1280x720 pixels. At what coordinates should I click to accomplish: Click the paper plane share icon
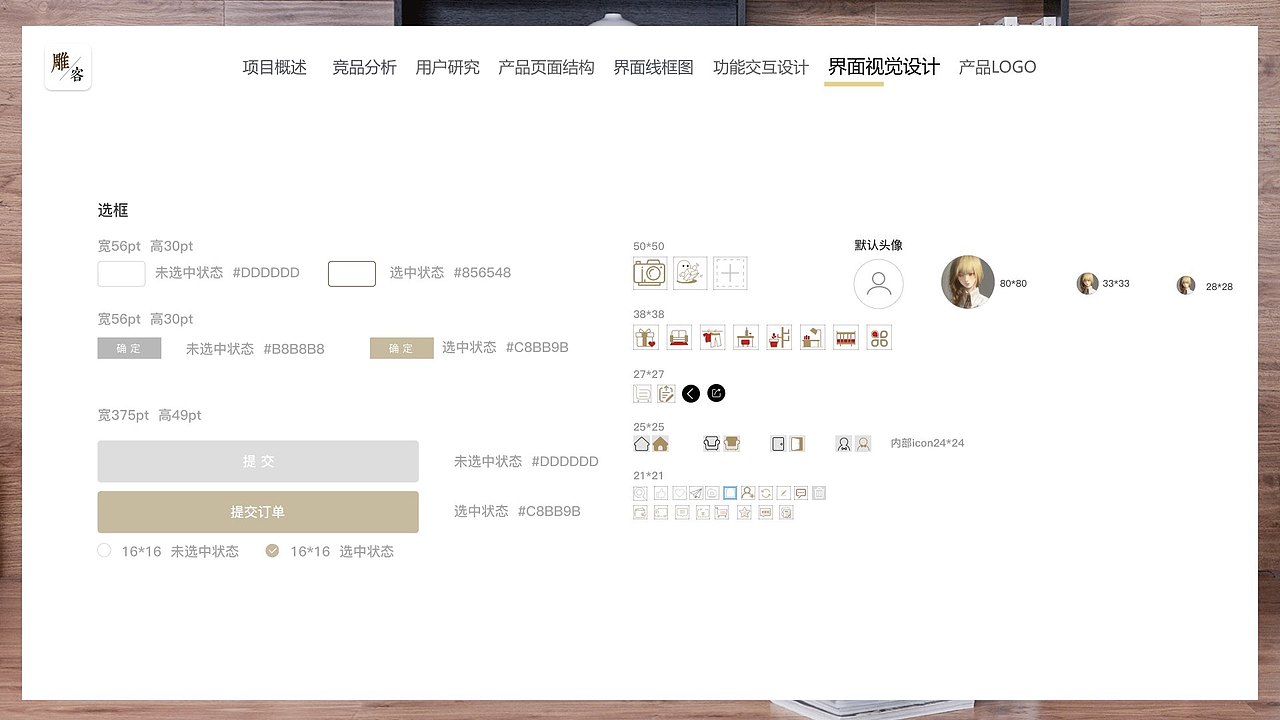tap(696, 492)
